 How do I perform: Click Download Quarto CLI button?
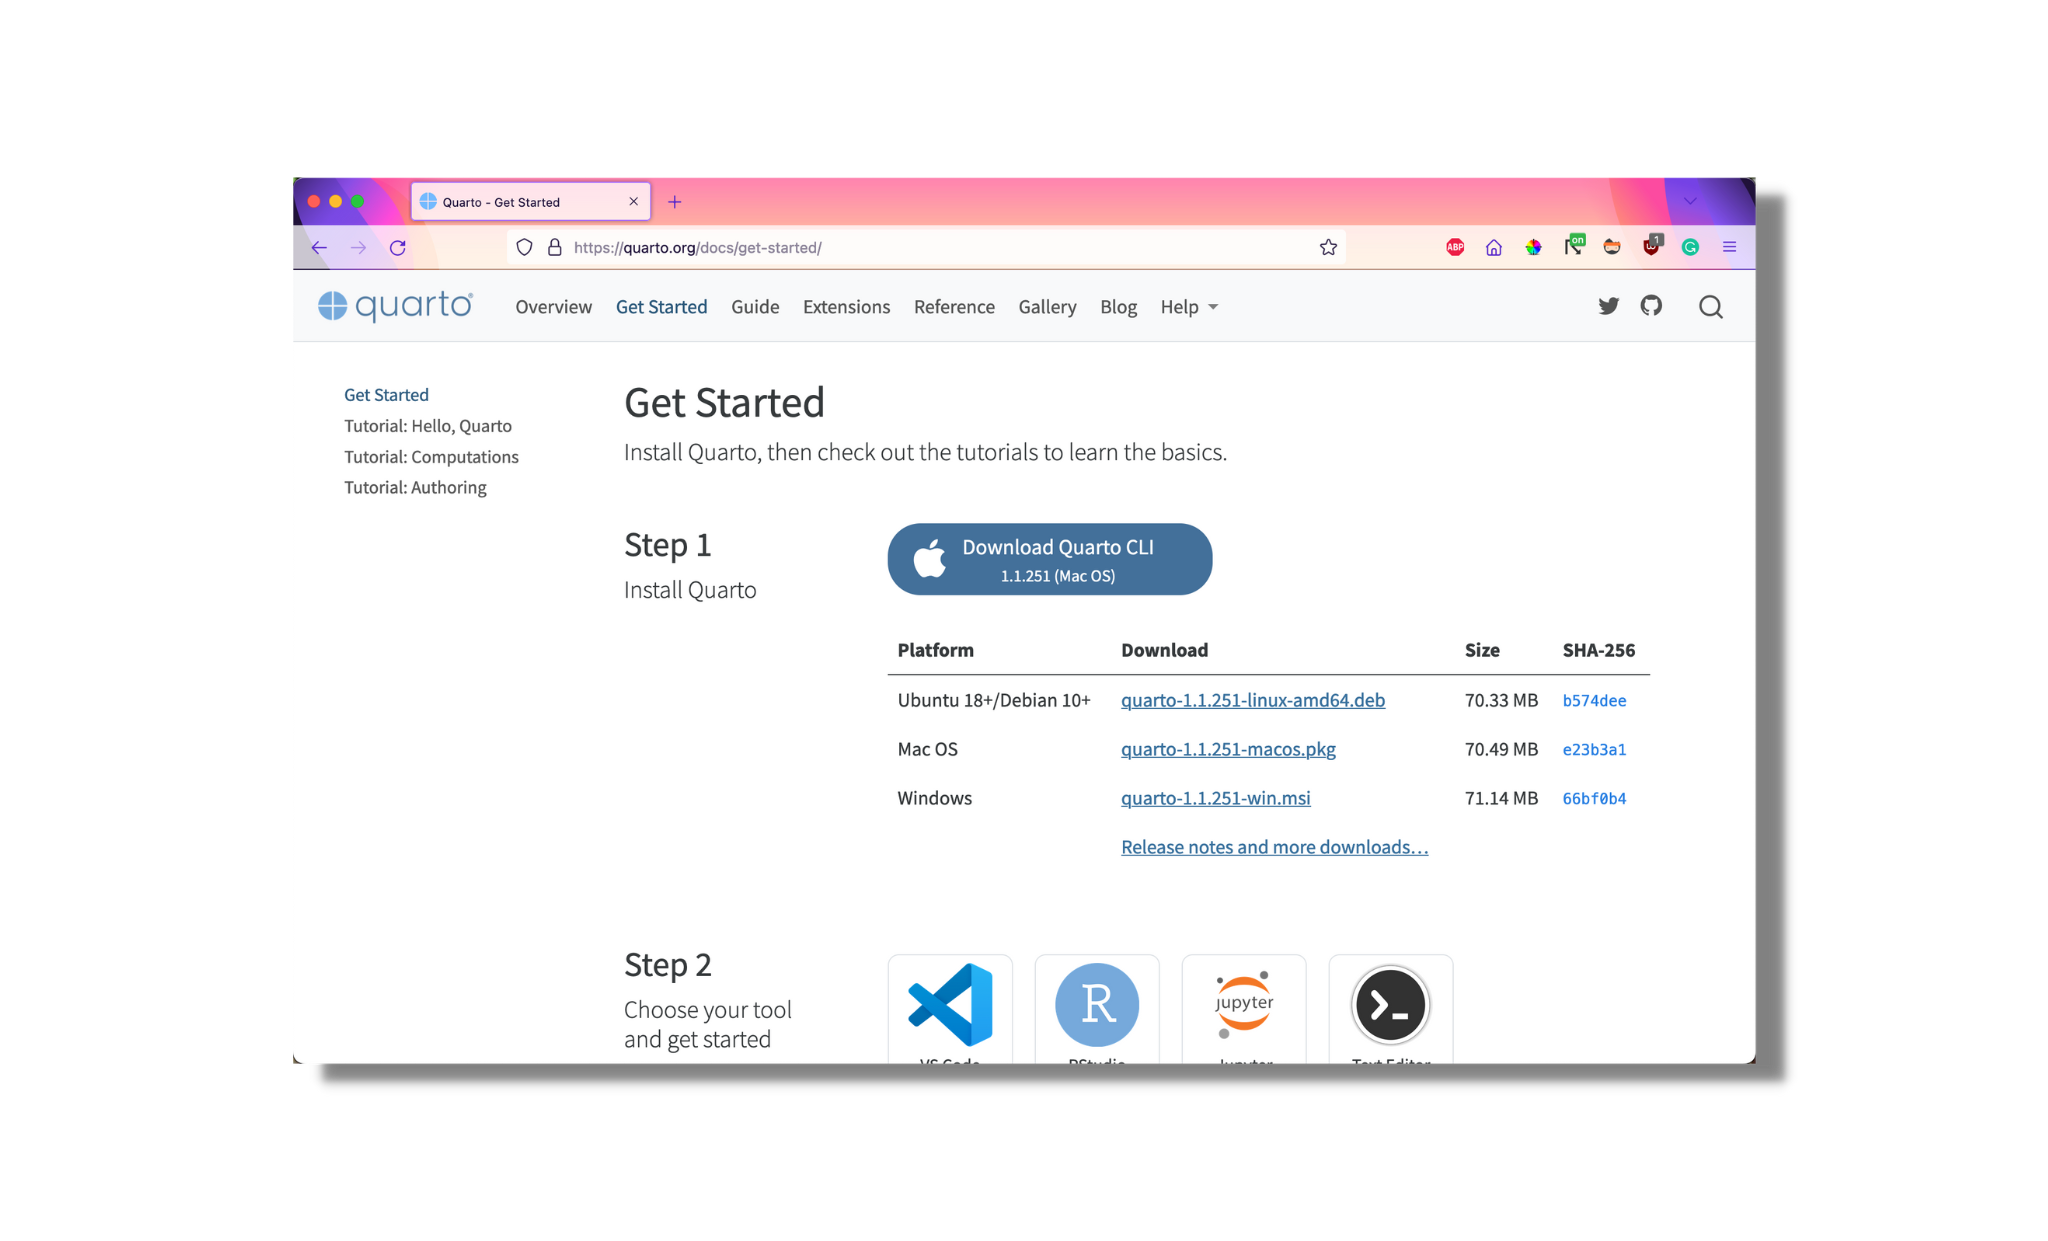tap(1050, 559)
